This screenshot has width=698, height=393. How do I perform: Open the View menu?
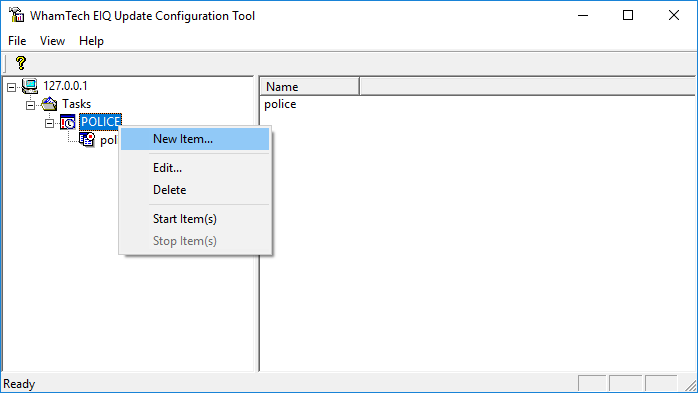coord(52,41)
